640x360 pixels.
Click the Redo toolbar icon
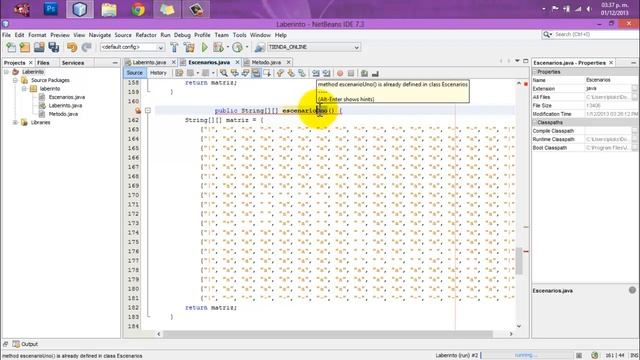click(86, 47)
